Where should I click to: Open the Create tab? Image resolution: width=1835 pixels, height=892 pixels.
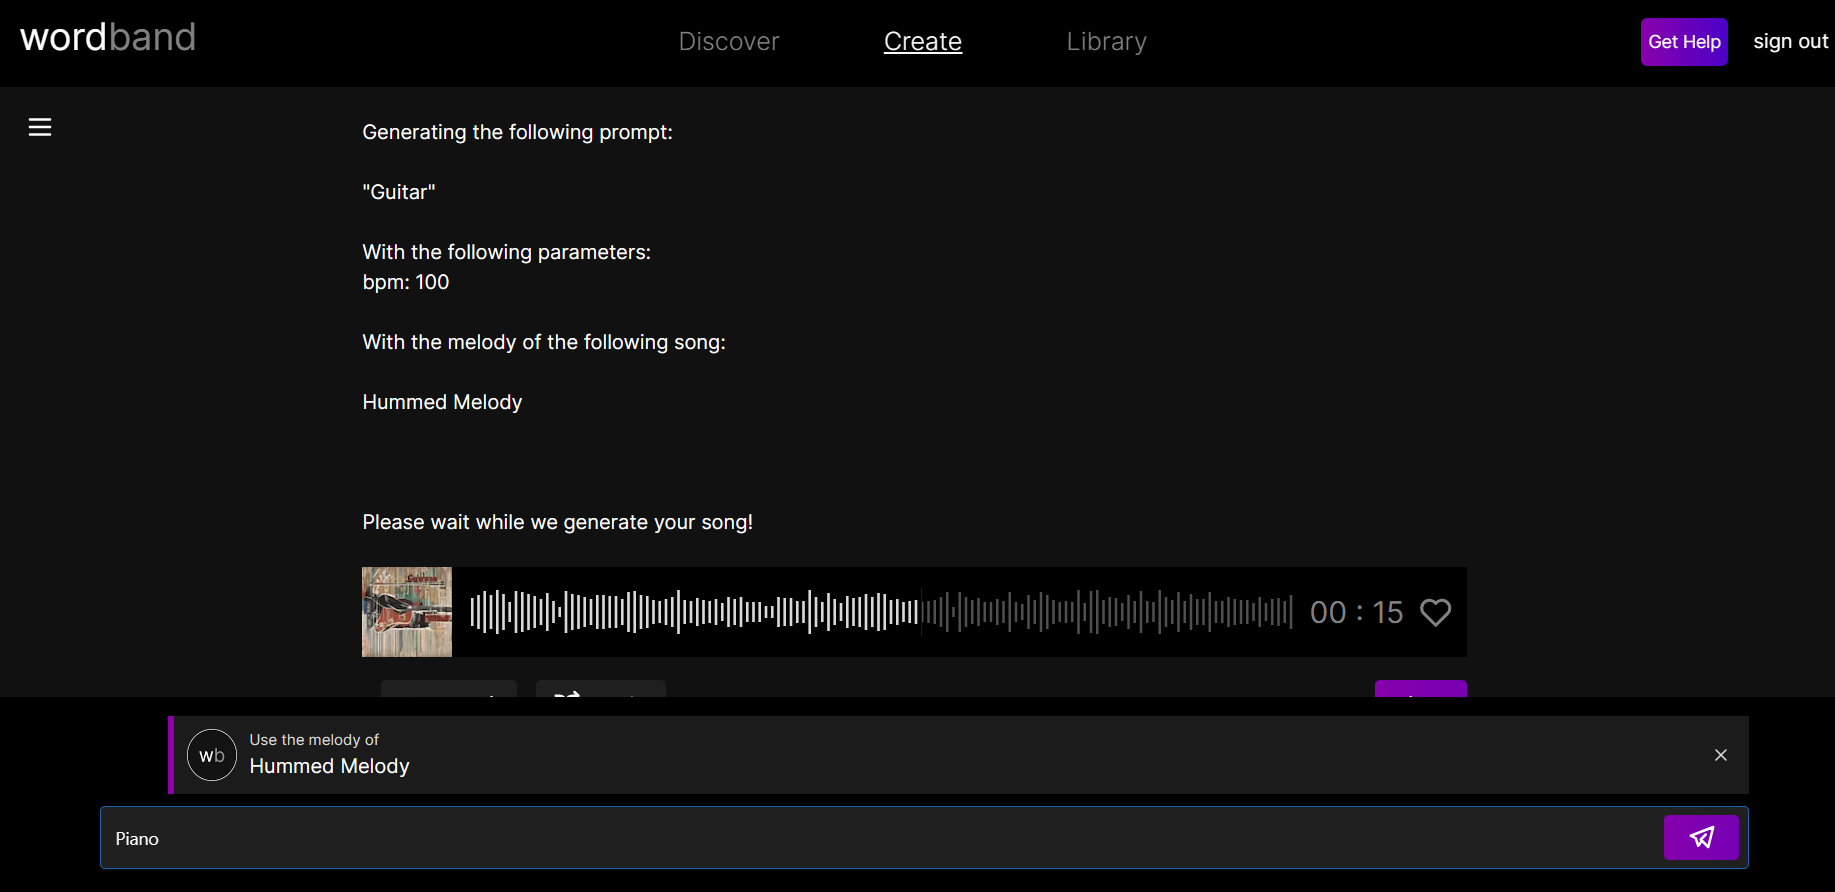pos(922,42)
